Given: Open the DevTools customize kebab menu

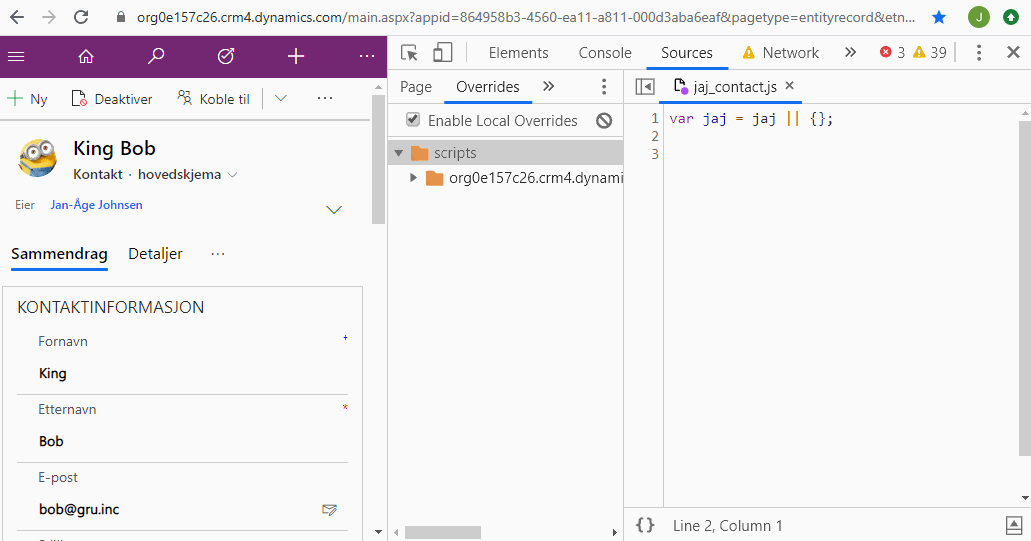Looking at the screenshot, I should tap(978, 53).
